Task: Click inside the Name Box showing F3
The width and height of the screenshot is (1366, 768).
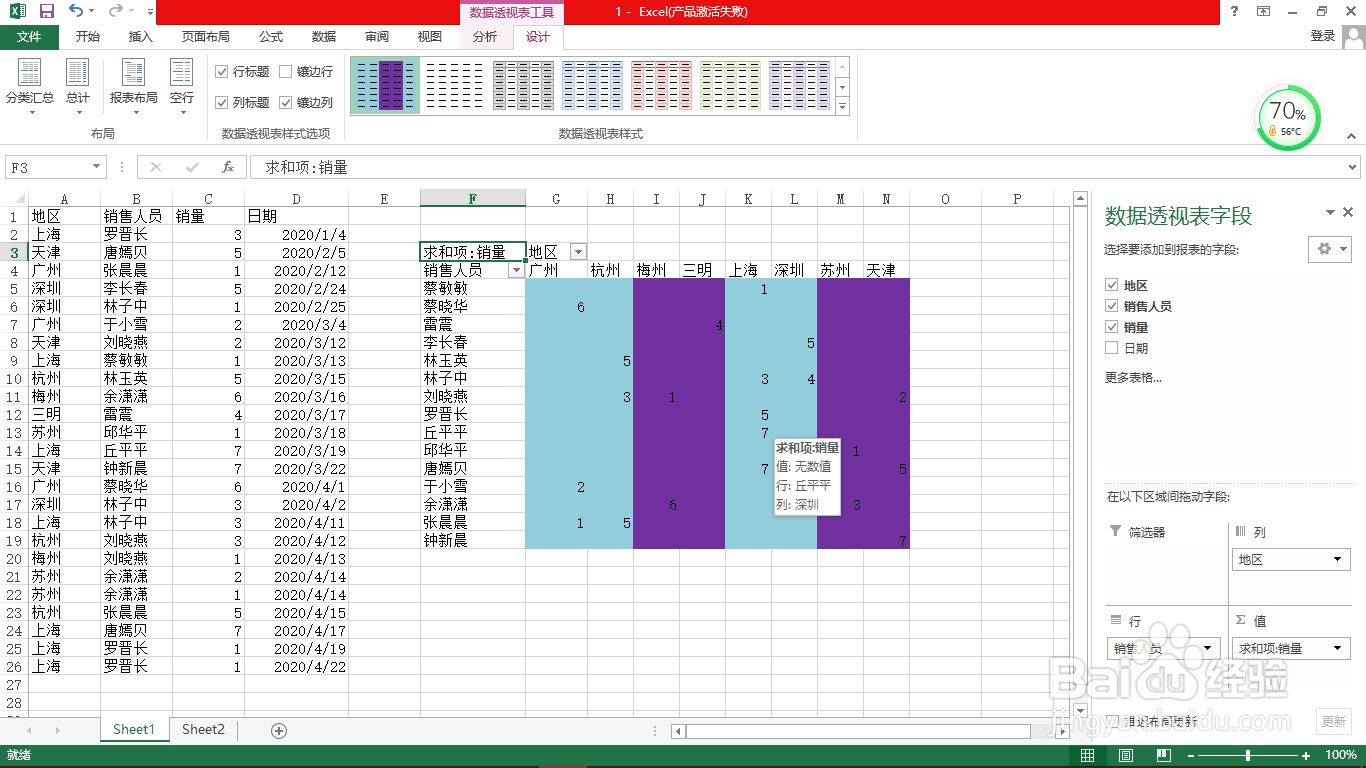Action: [45, 168]
